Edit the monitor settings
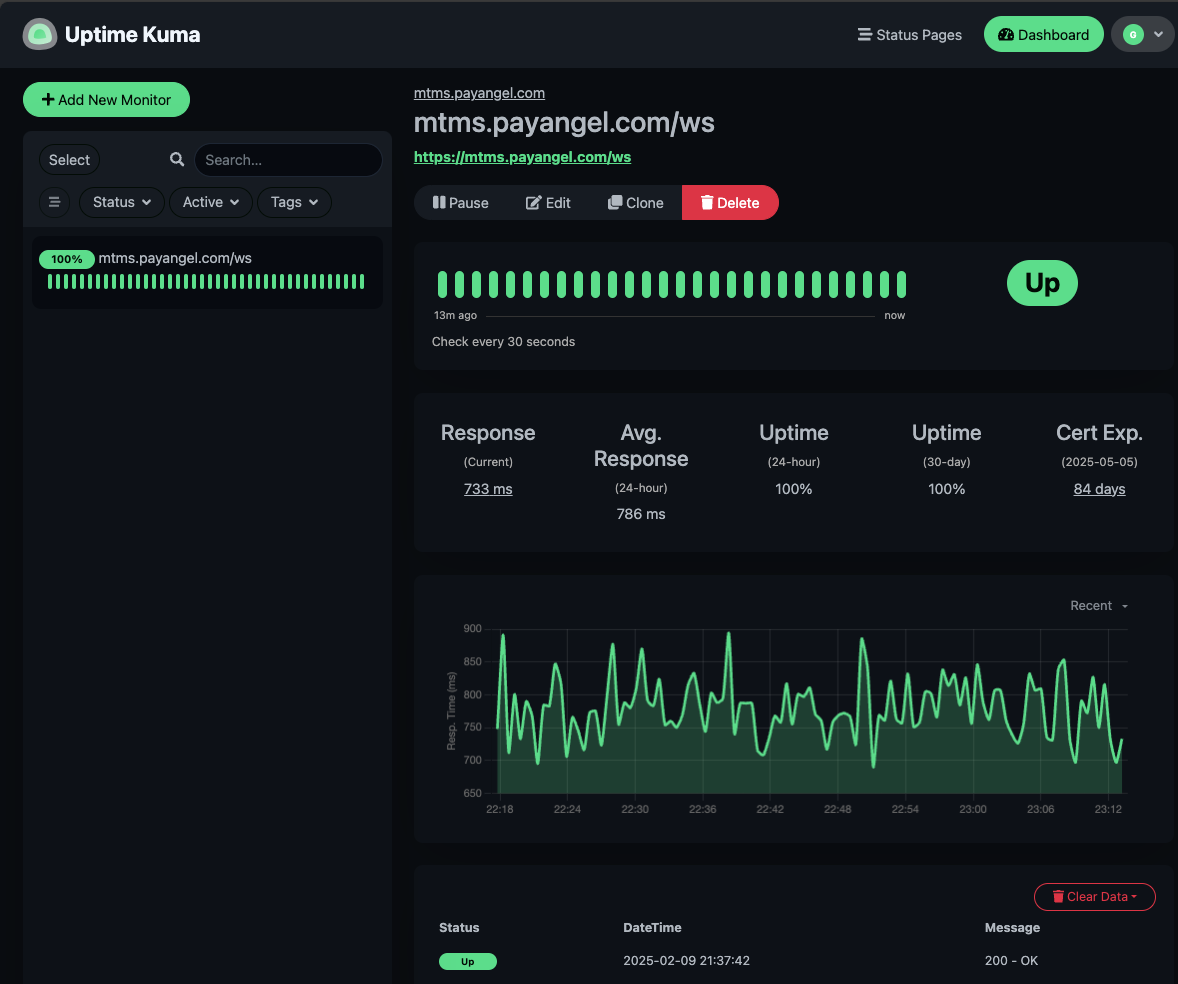Screen dimensions: 1178x984 tap(548, 203)
